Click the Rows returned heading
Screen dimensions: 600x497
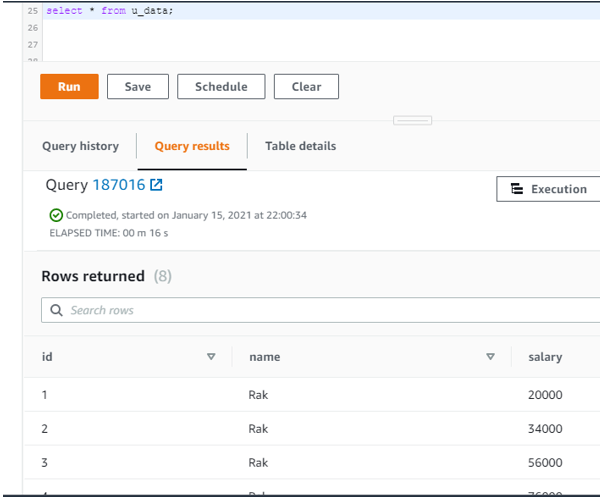point(93,276)
